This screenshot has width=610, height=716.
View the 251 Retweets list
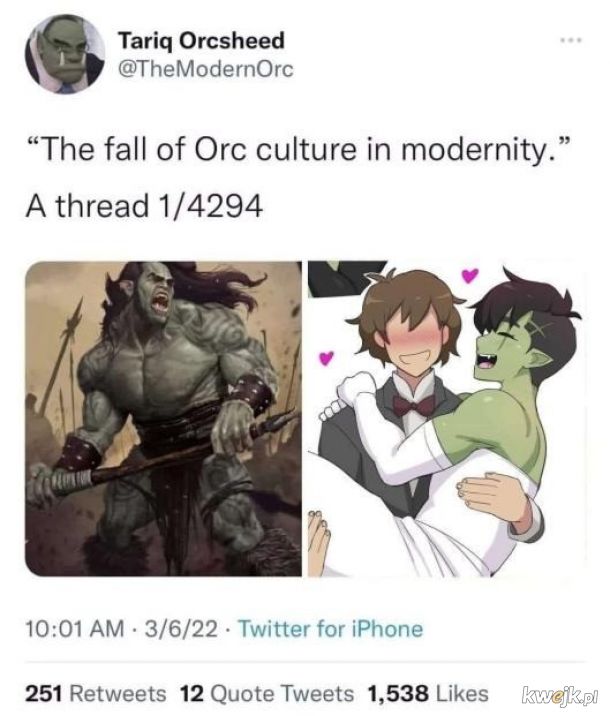coord(95,693)
